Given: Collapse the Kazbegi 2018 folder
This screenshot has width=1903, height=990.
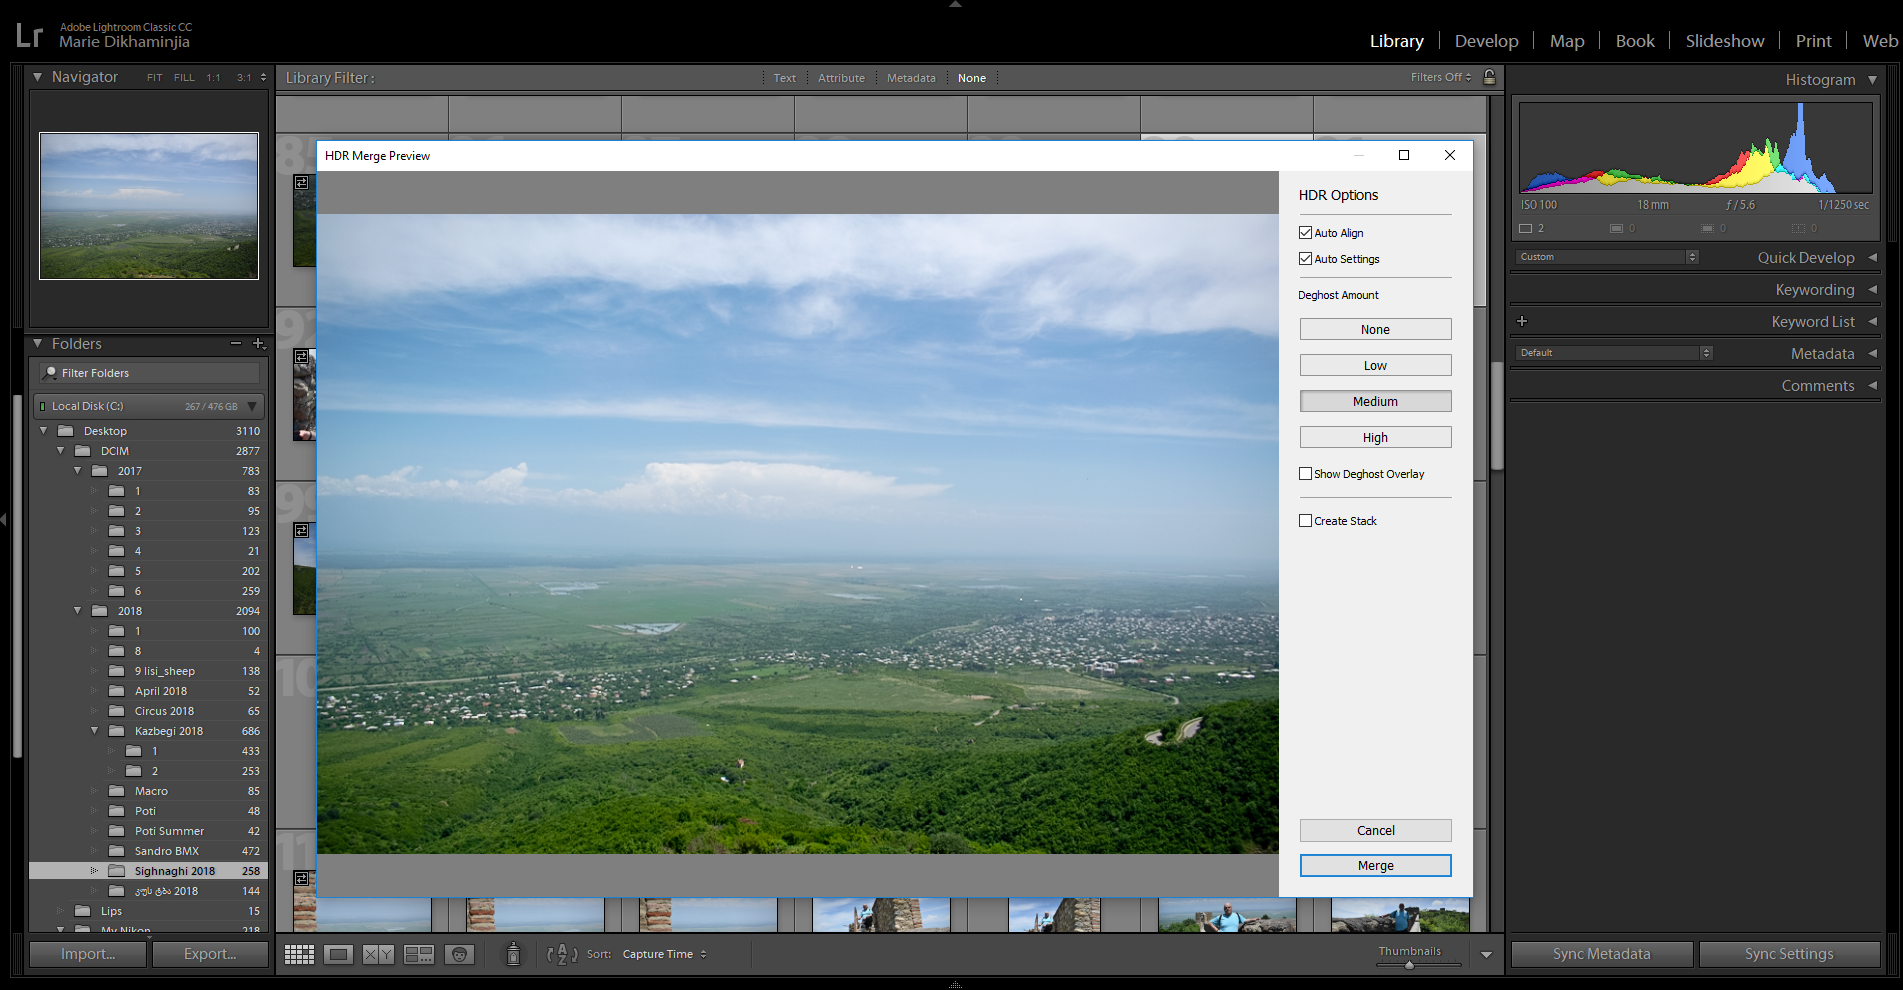Looking at the screenshot, I should pyautogui.click(x=95, y=731).
